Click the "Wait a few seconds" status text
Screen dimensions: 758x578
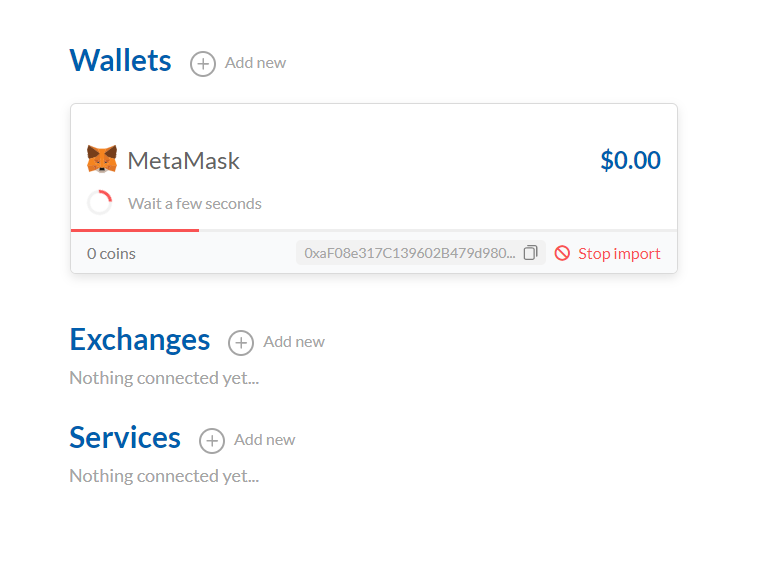pos(194,203)
